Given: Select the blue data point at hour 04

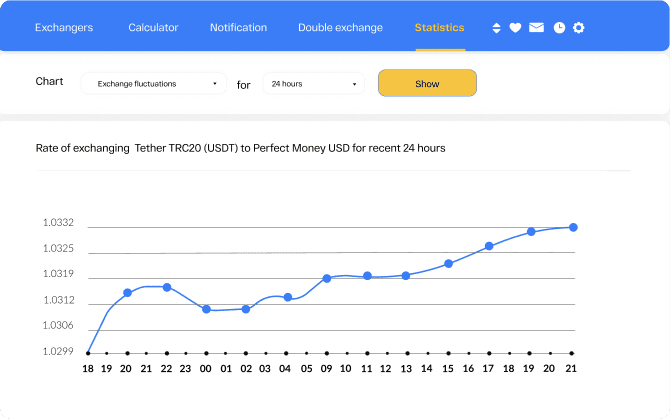Looking at the screenshot, I should click(288, 297).
